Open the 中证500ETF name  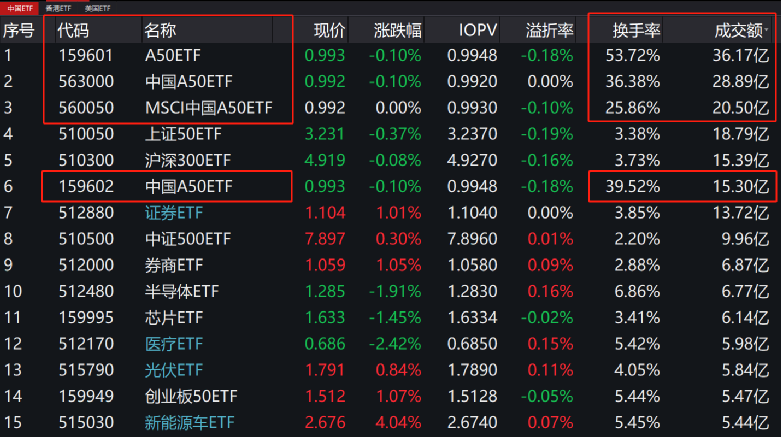pyautogui.click(x=188, y=239)
